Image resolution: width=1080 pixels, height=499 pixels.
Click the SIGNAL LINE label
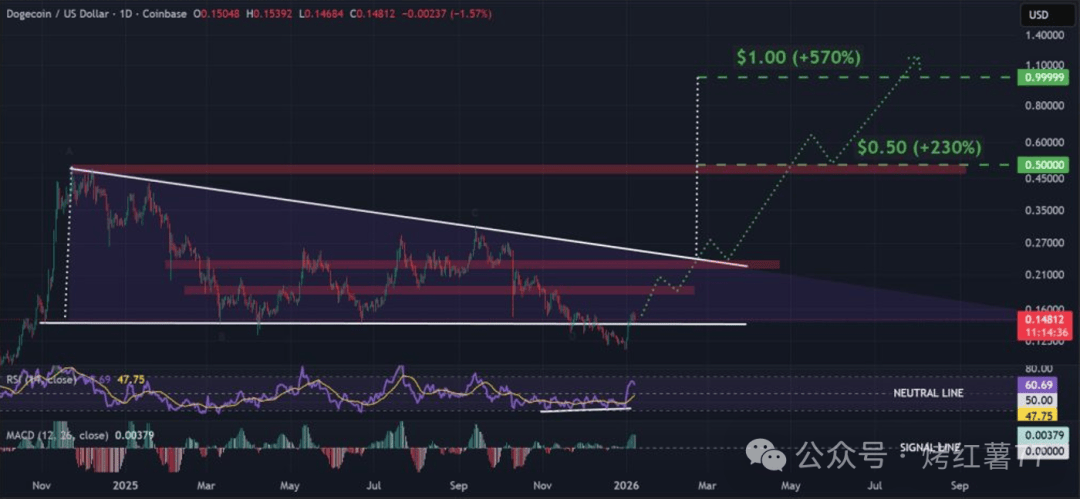coord(928,447)
